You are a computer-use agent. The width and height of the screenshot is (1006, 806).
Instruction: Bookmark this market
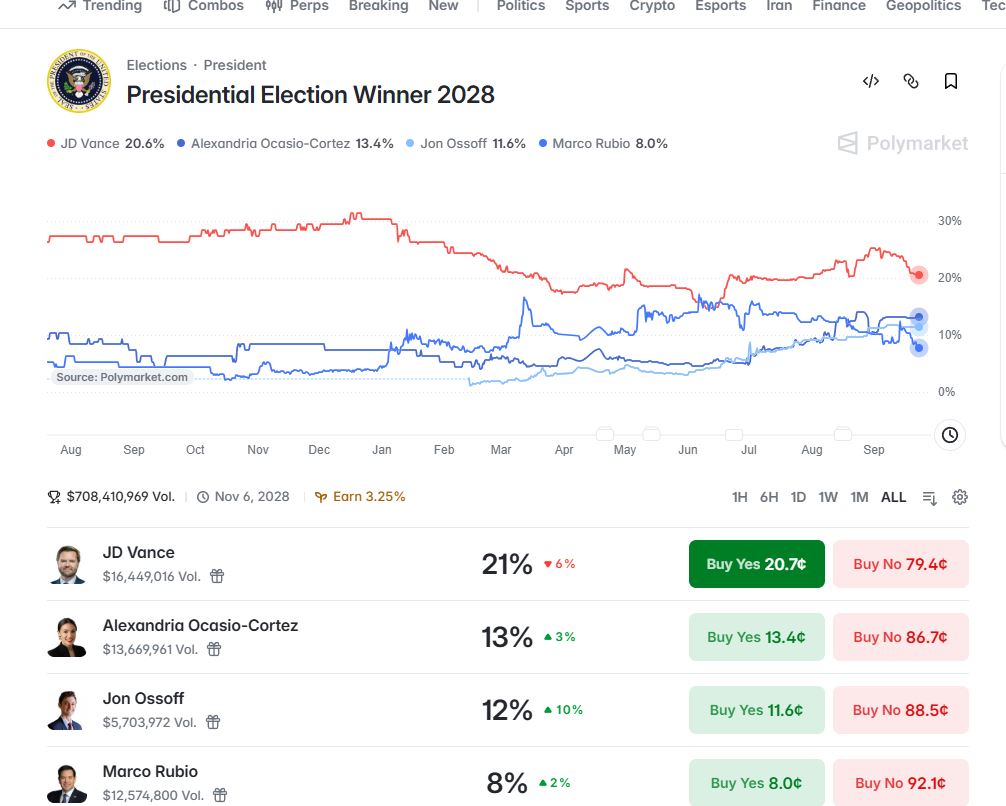(951, 81)
